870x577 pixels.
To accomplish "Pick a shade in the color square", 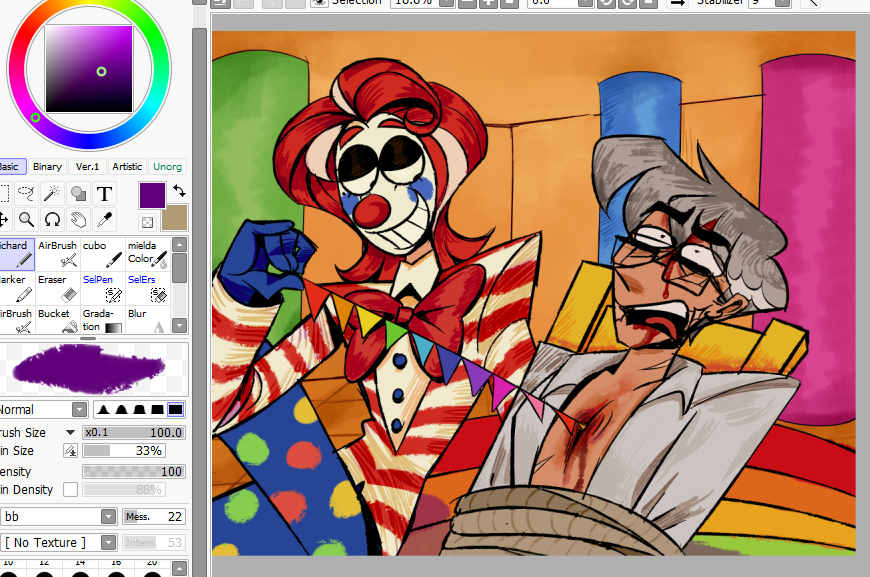I will 89,69.
